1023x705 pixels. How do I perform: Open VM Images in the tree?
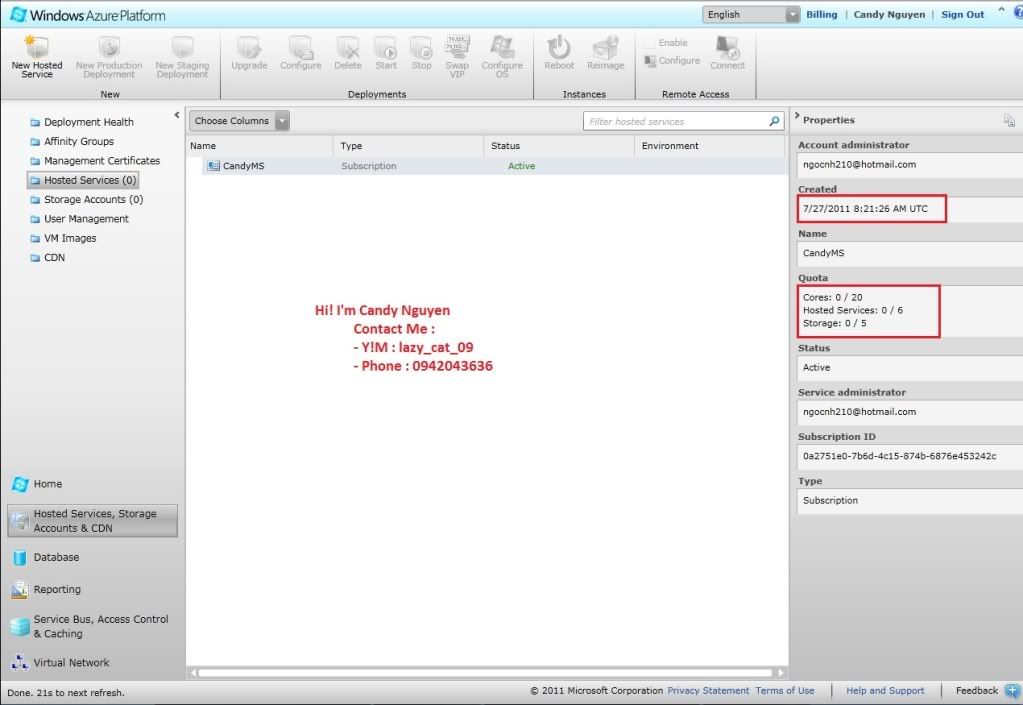point(63,238)
